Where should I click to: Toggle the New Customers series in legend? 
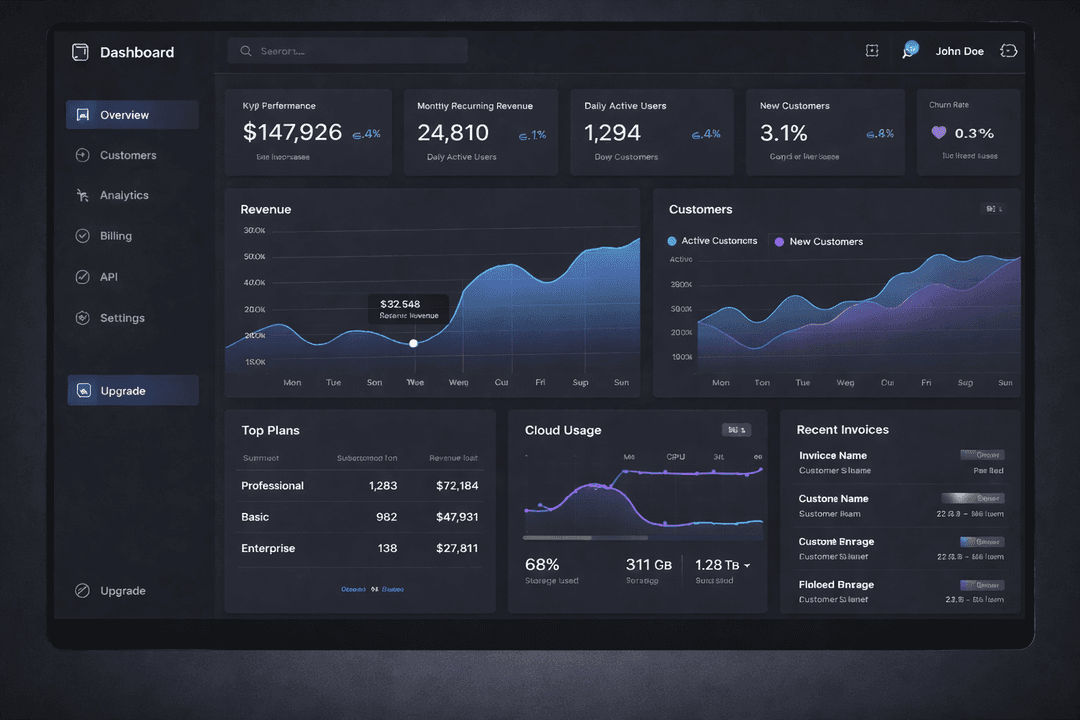(x=818, y=241)
